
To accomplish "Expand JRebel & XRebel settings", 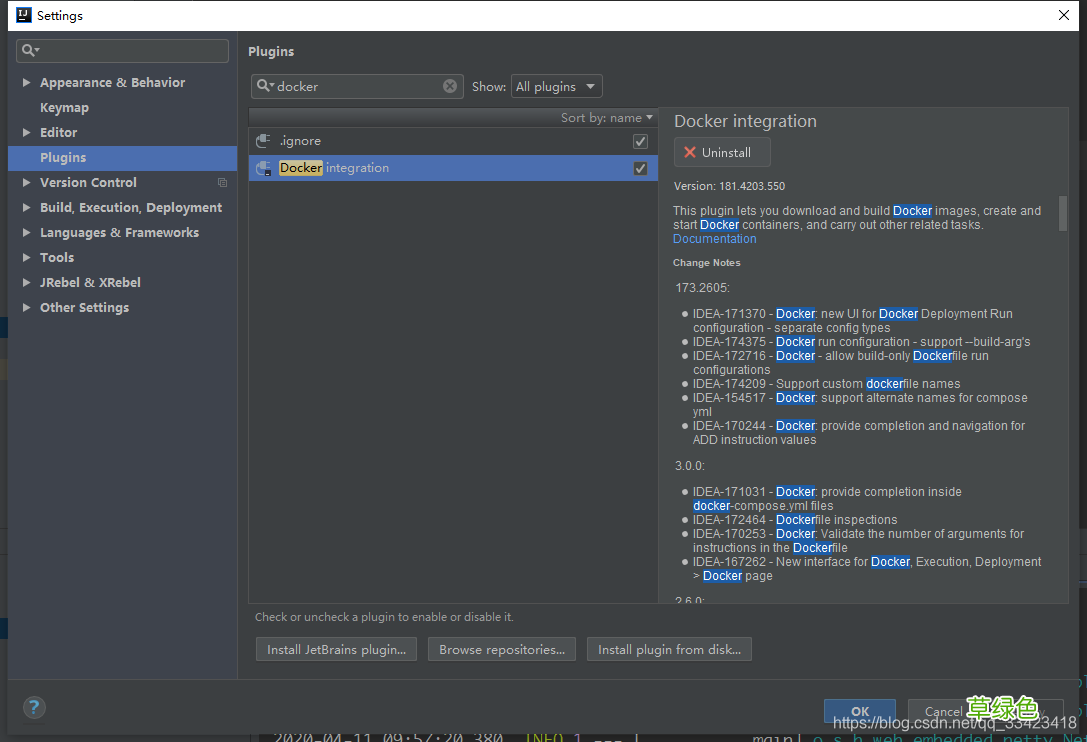I will pos(26,282).
